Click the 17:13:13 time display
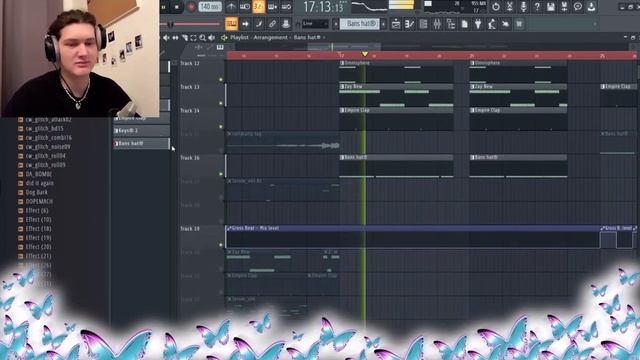This screenshot has height=360, width=640. 323,7
